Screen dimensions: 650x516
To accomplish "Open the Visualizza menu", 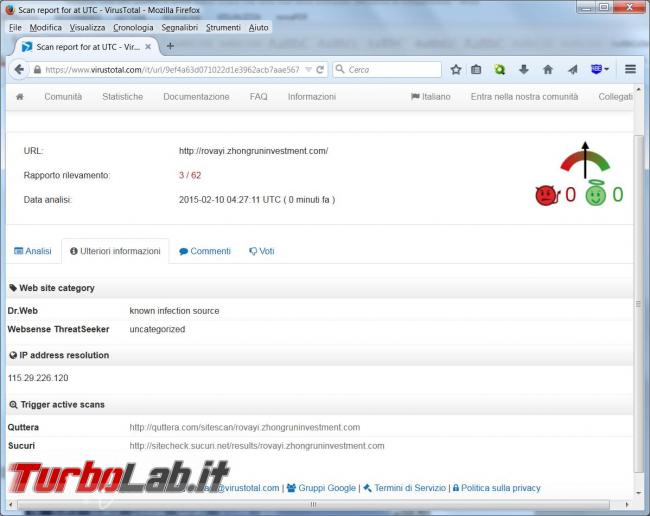I will click(x=87, y=27).
